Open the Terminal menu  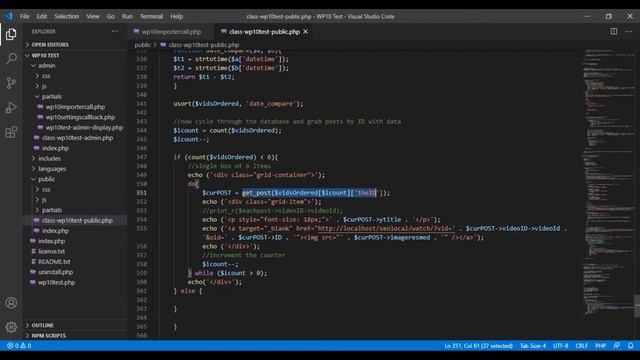coord(151,16)
